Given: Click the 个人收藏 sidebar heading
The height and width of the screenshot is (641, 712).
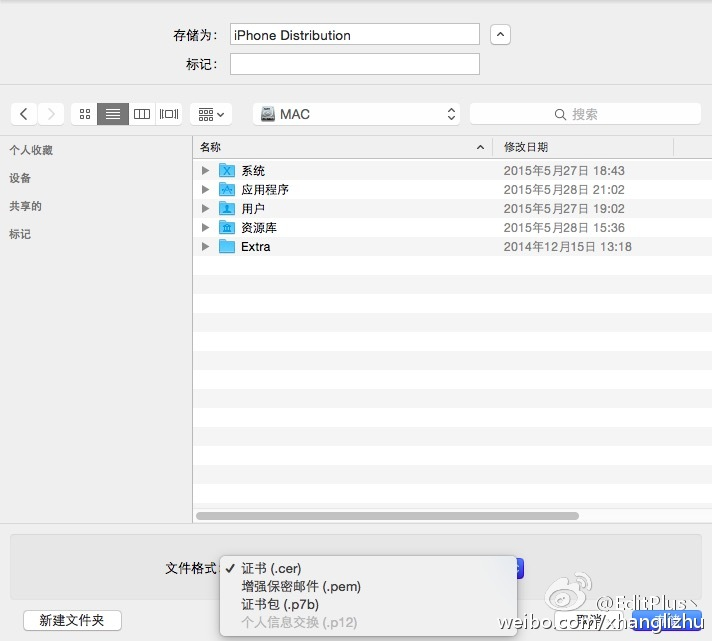Looking at the screenshot, I should pos(31,150).
